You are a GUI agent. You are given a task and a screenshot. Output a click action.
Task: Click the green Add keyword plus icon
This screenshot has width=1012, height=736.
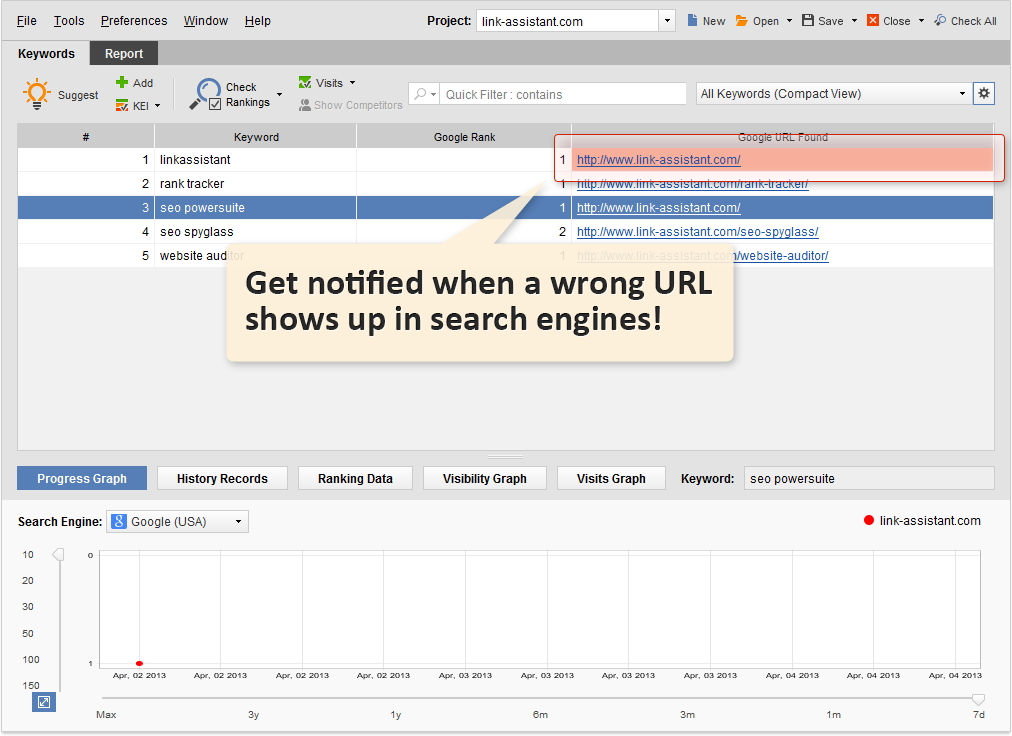click(x=122, y=83)
